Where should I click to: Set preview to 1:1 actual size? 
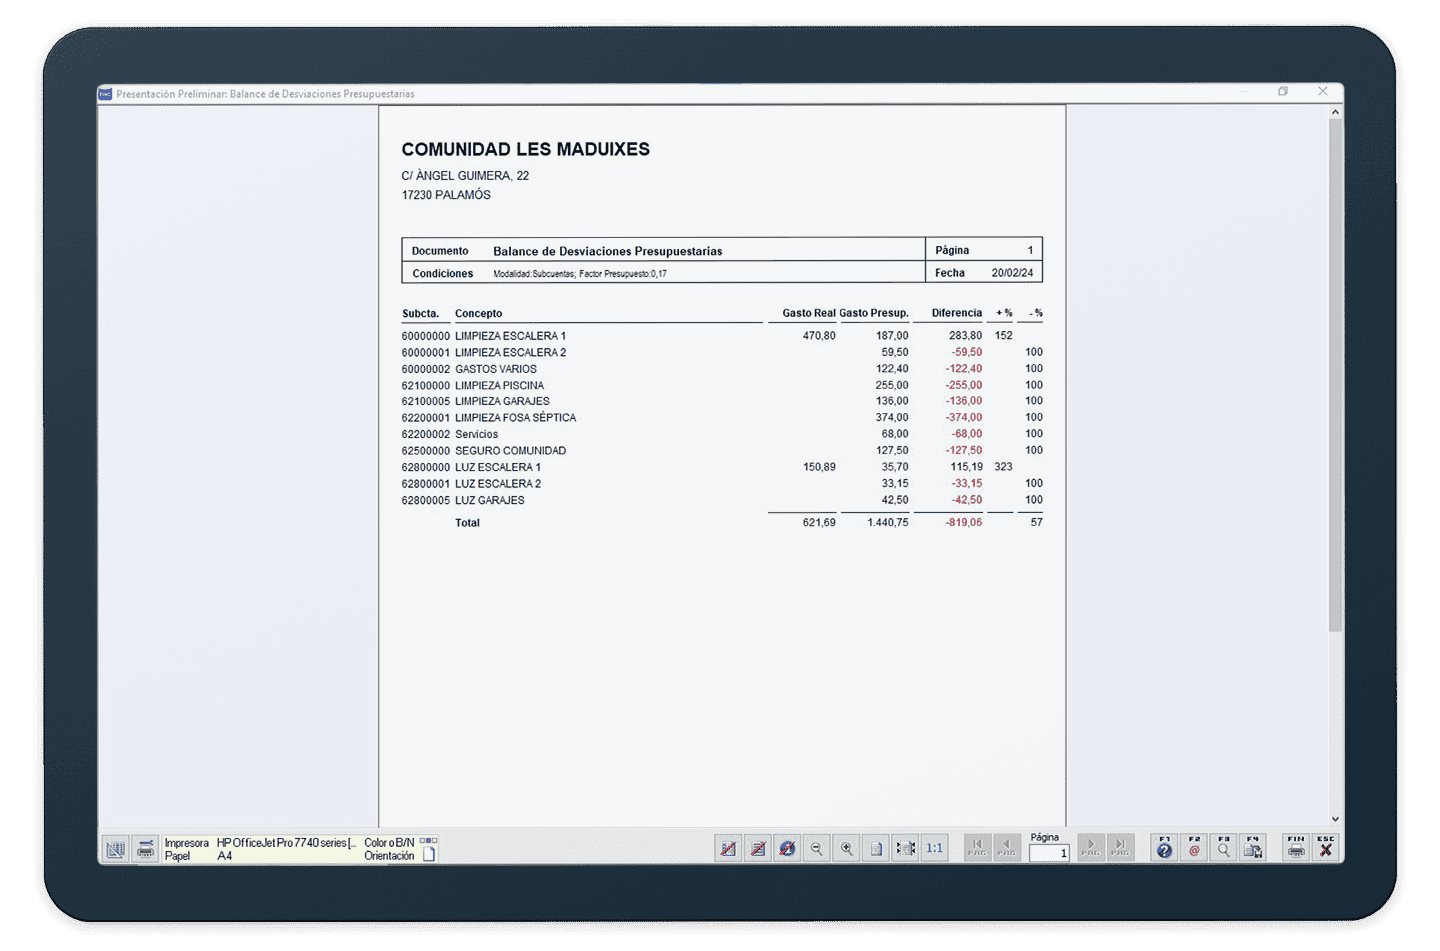[934, 848]
